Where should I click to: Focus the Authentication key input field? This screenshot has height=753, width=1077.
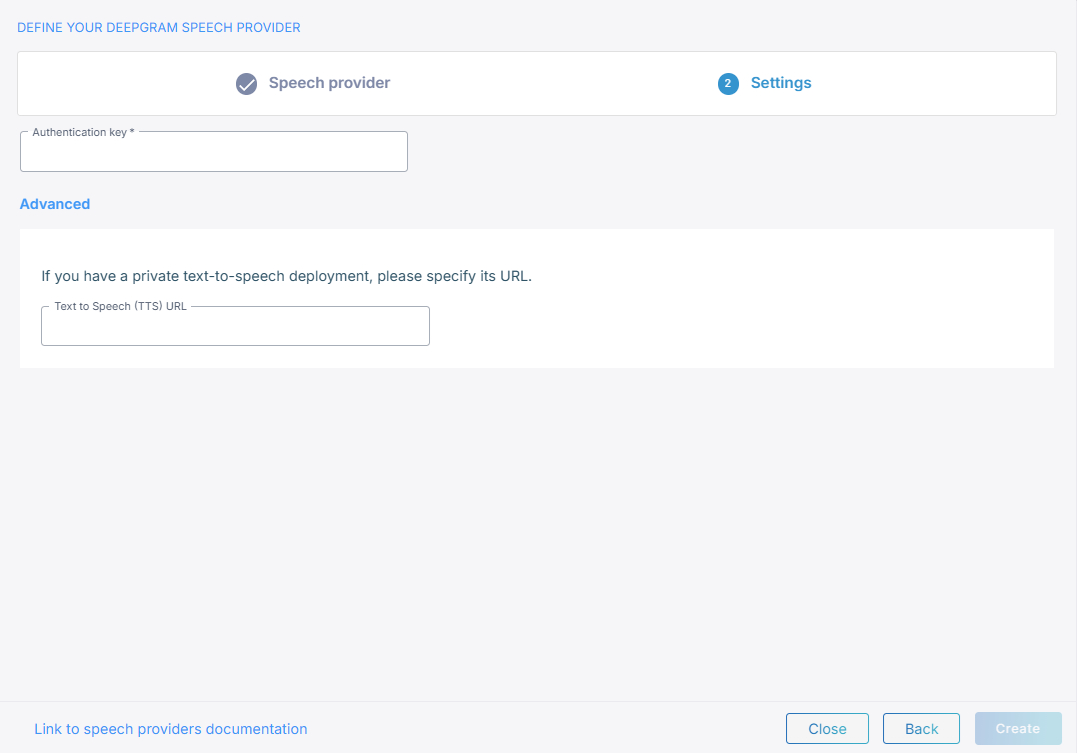coord(214,151)
